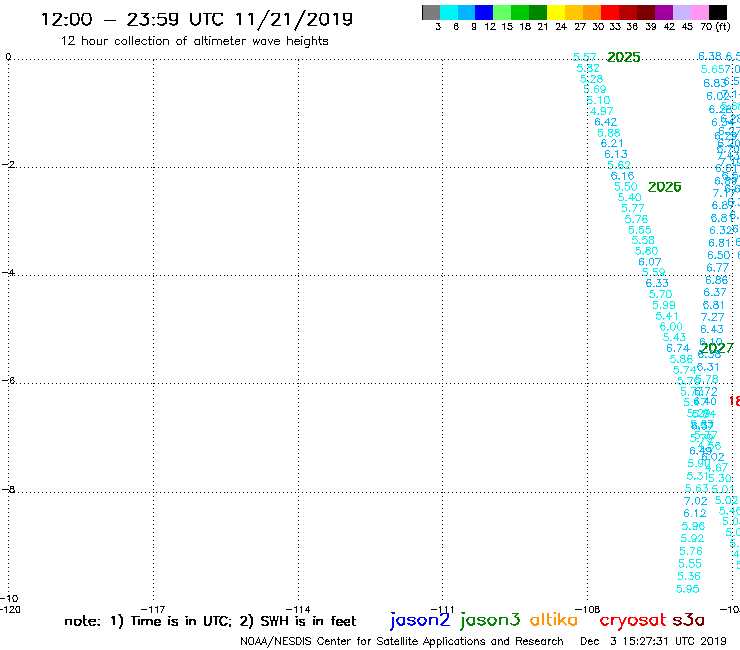This screenshot has width=740, height=650.
Task: Click the subtitle '12 hour collection of altimeter wave heights'
Action: coord(194,41)
